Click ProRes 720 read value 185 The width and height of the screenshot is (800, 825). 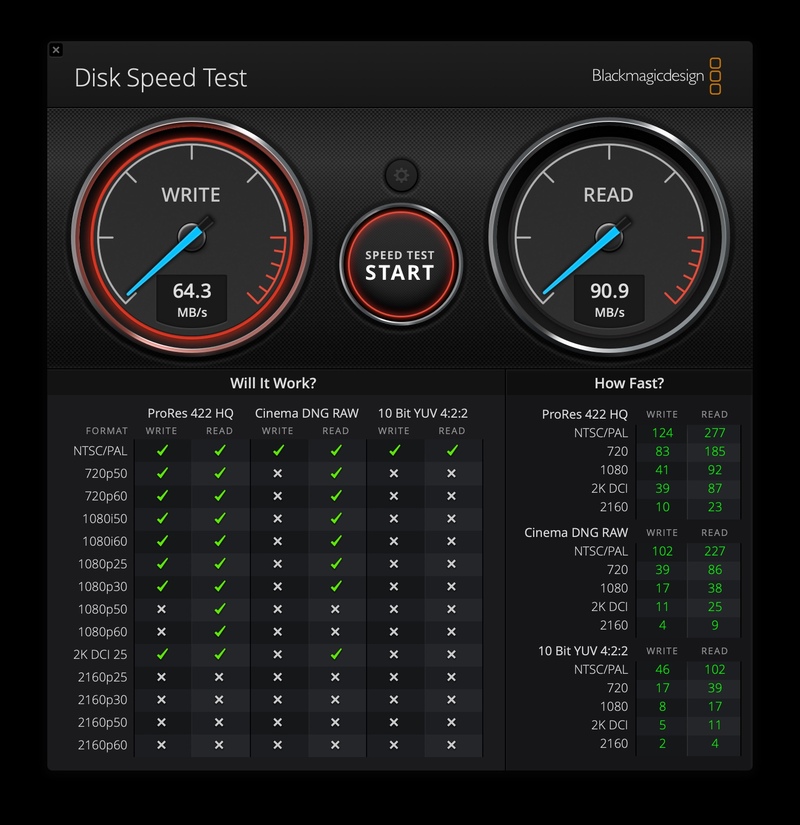pos(714,451)
